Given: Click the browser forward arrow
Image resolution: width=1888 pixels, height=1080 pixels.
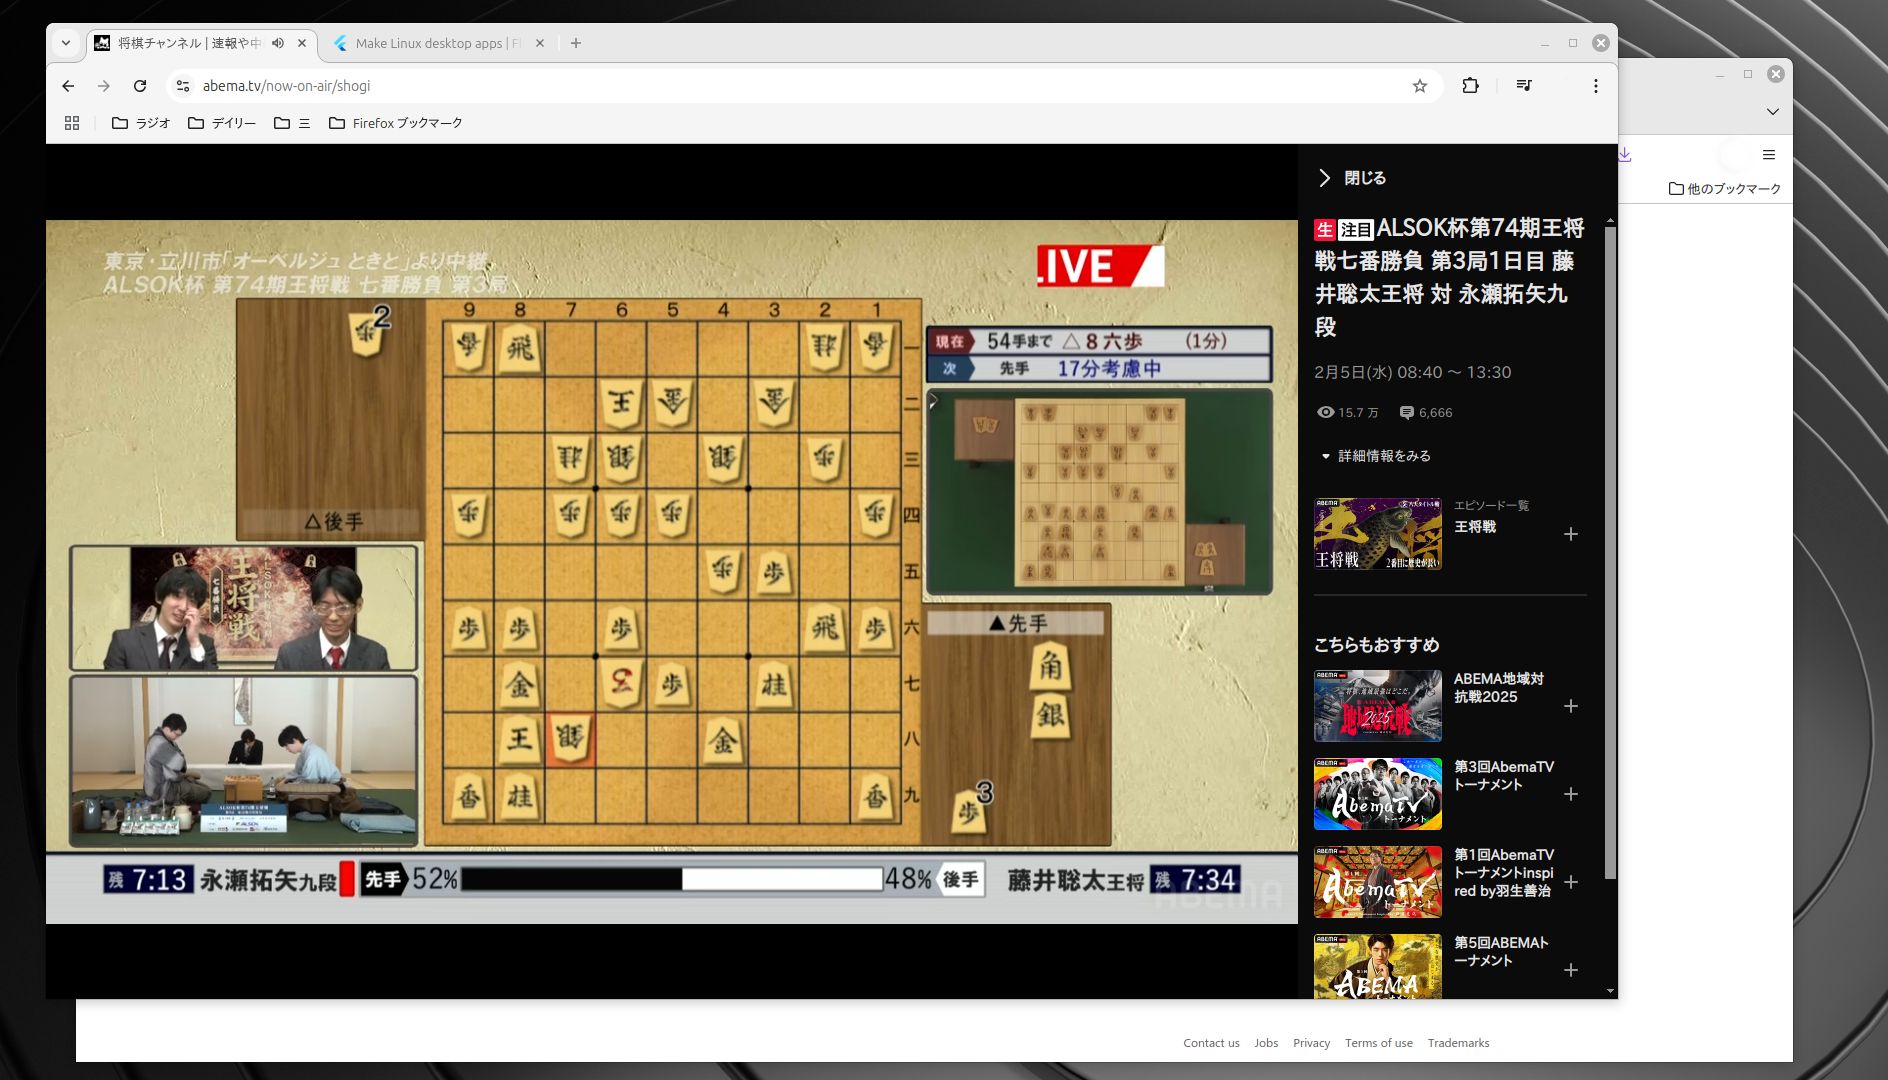Looking at the screenshot, I should [104, 86].
